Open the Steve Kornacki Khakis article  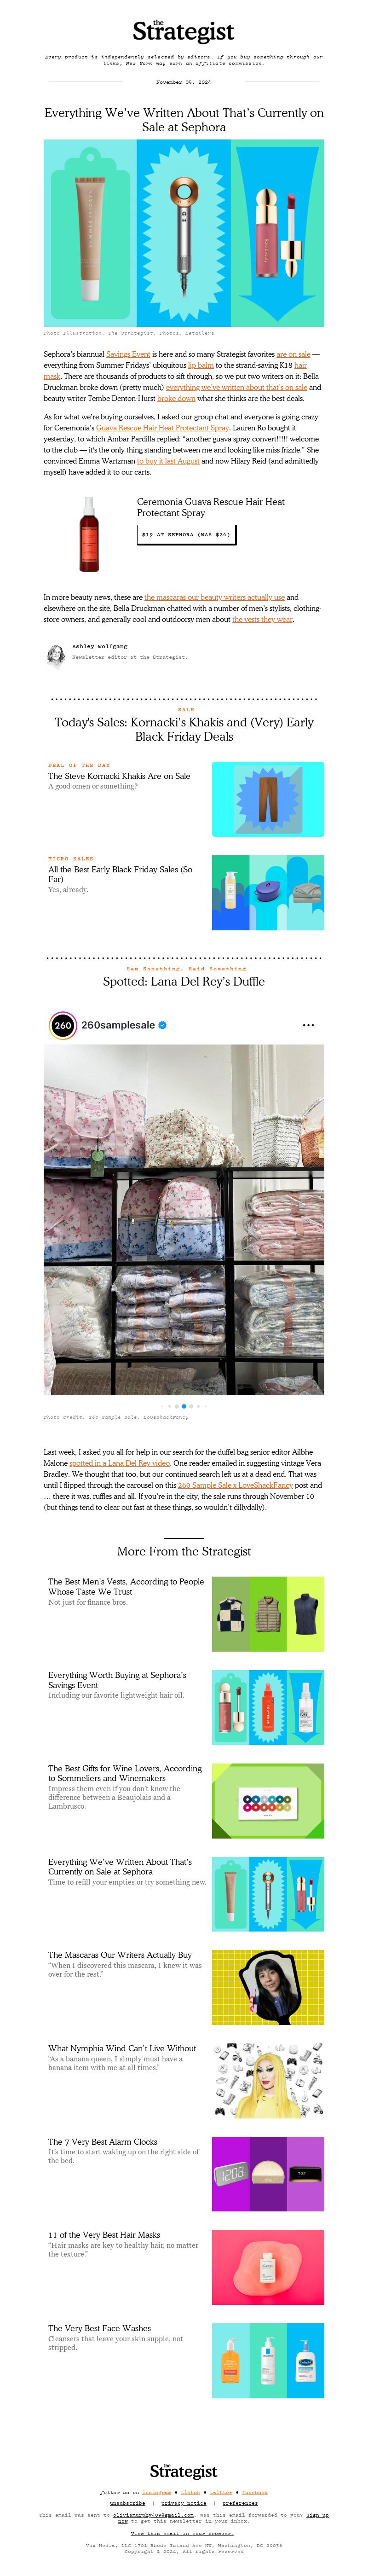pos(119,776)
